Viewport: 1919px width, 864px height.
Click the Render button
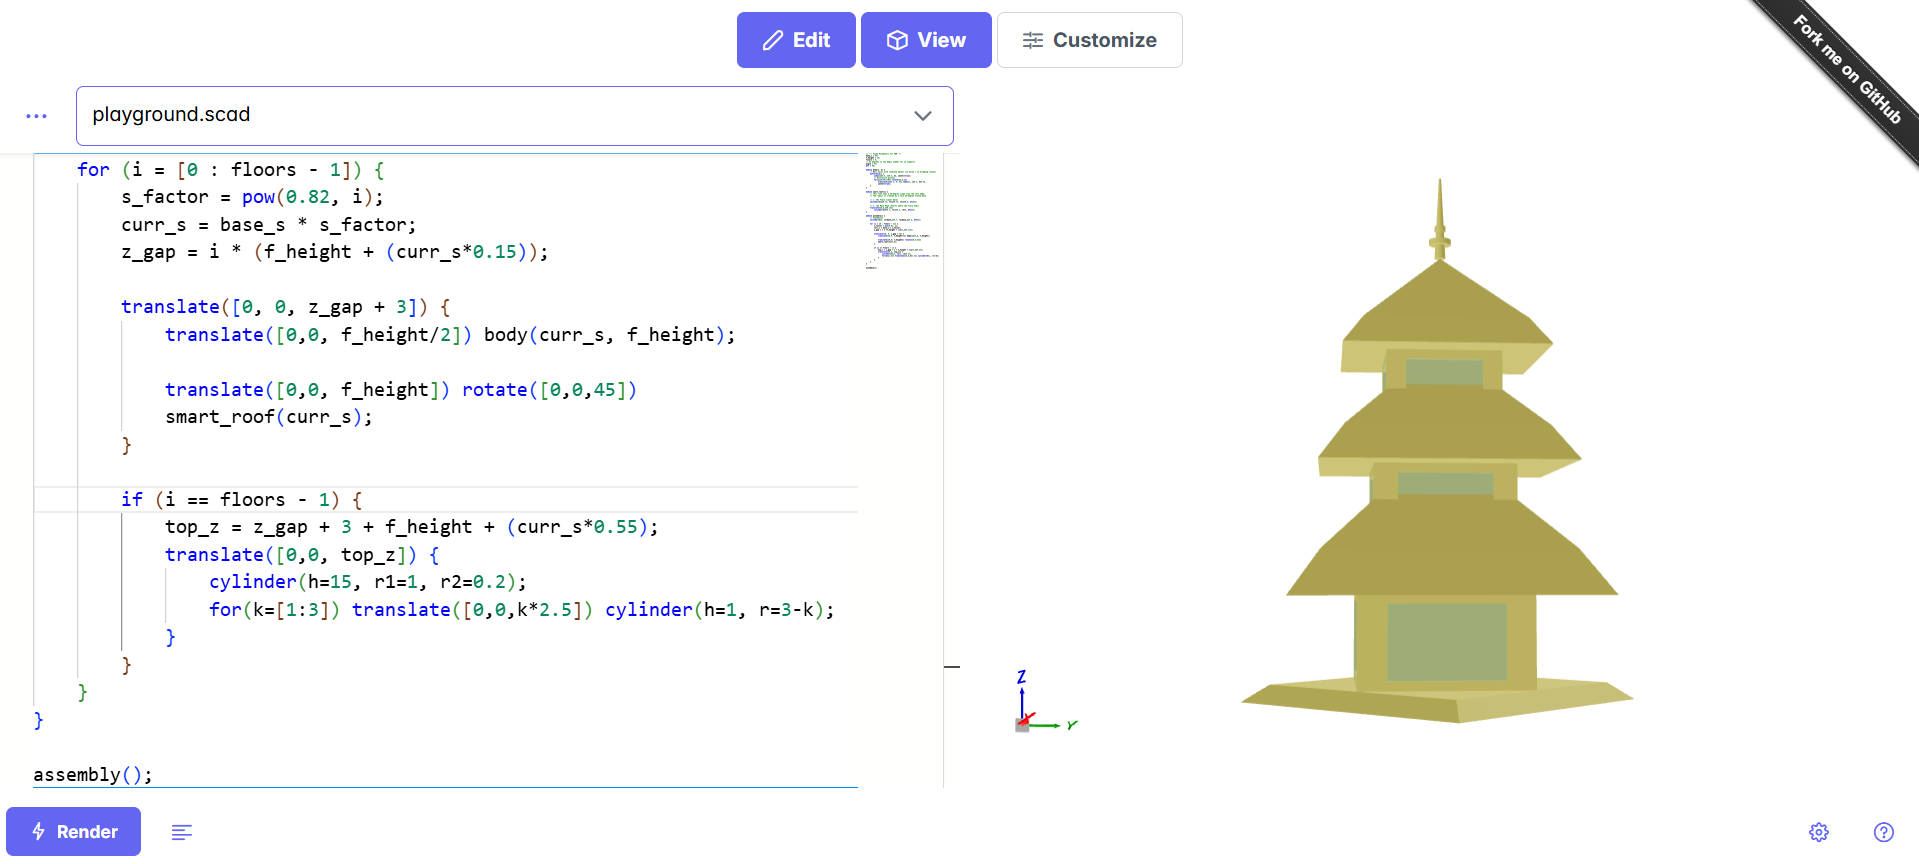(74, 832)
